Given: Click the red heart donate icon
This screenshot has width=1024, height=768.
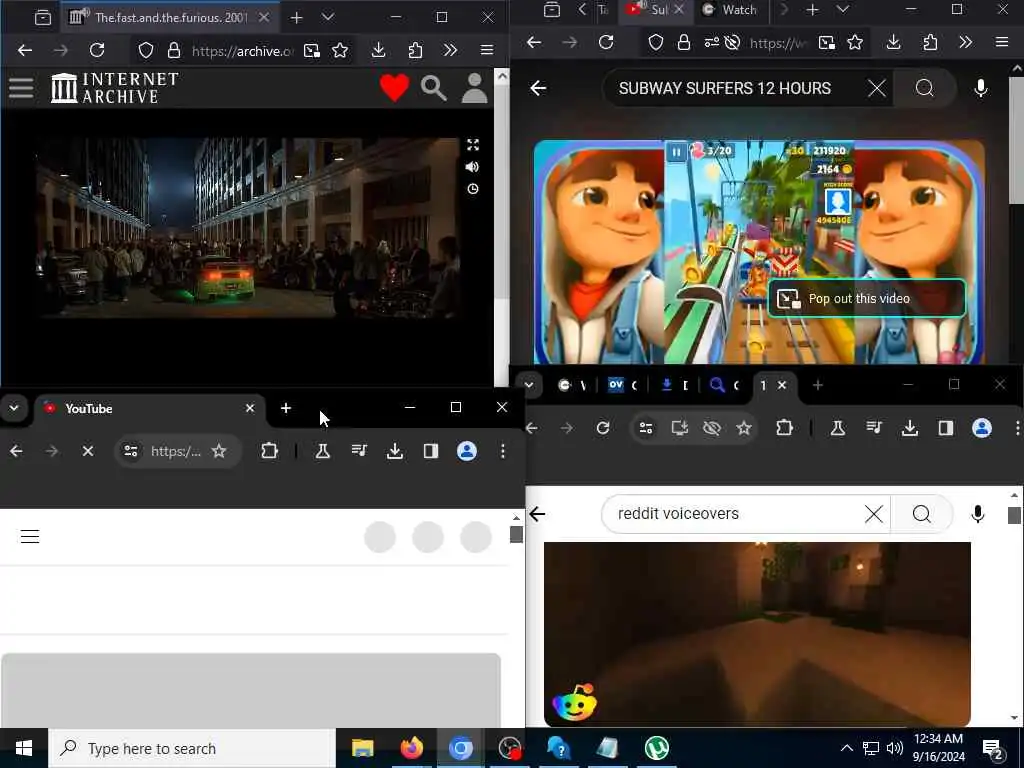Looking at the screenshot, I should coord(394,88).
